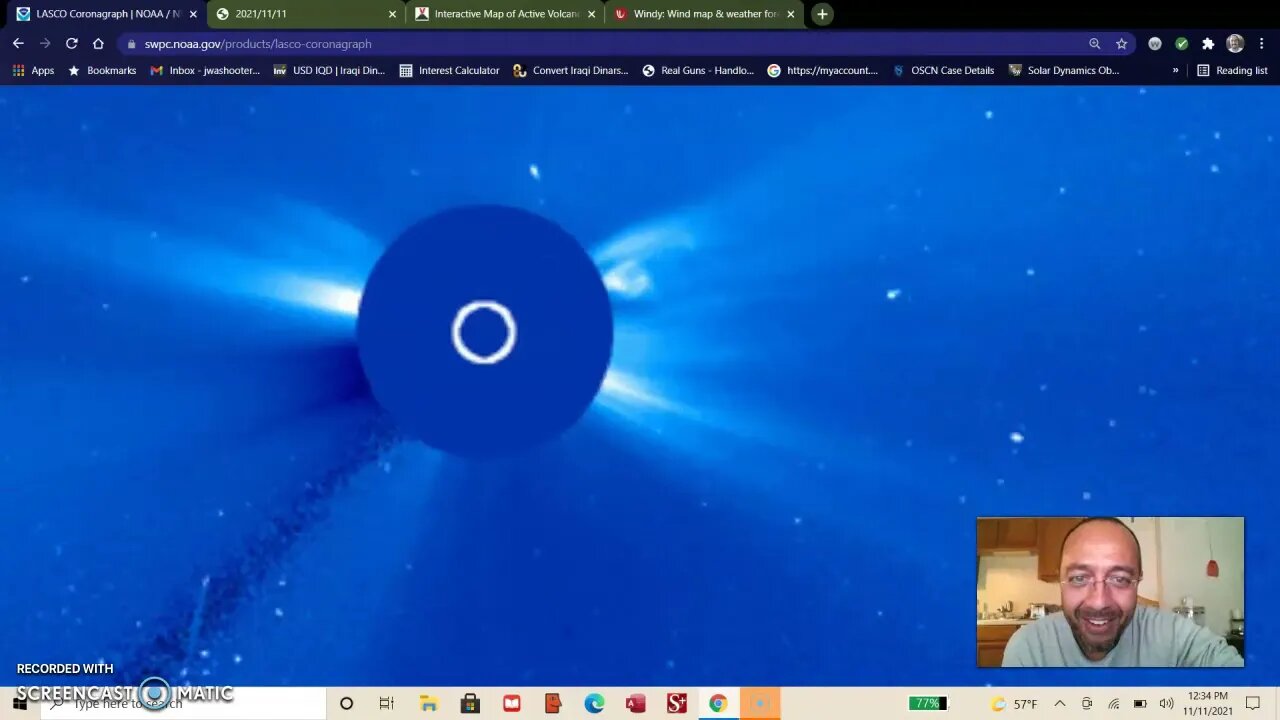The height and width of the screenshot is (720, 1280).
Task: Launch Microsoft Edge from the taskbar
Action: (594, 704)
